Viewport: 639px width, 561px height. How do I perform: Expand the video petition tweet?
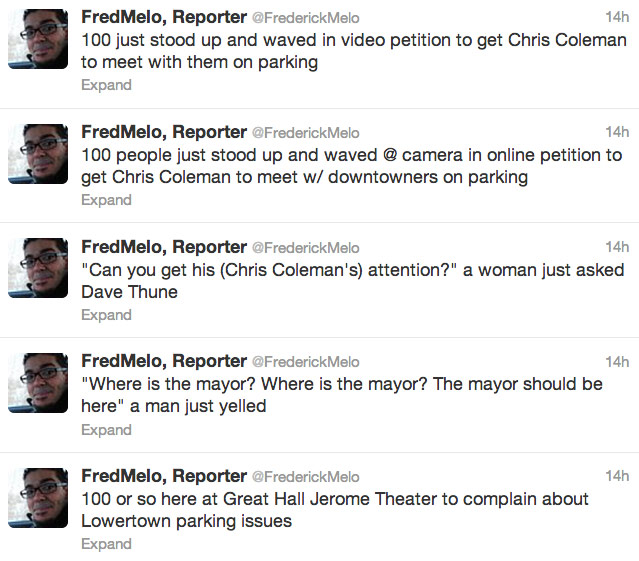[106, 85]
